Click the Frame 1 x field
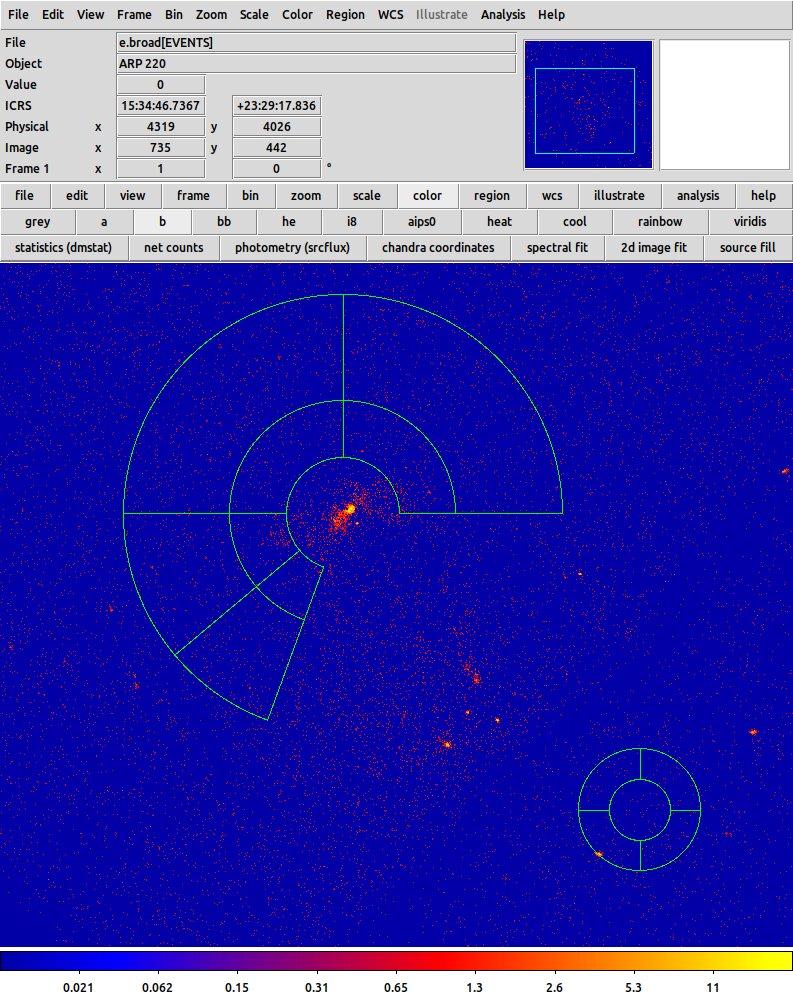 [161, 168]
